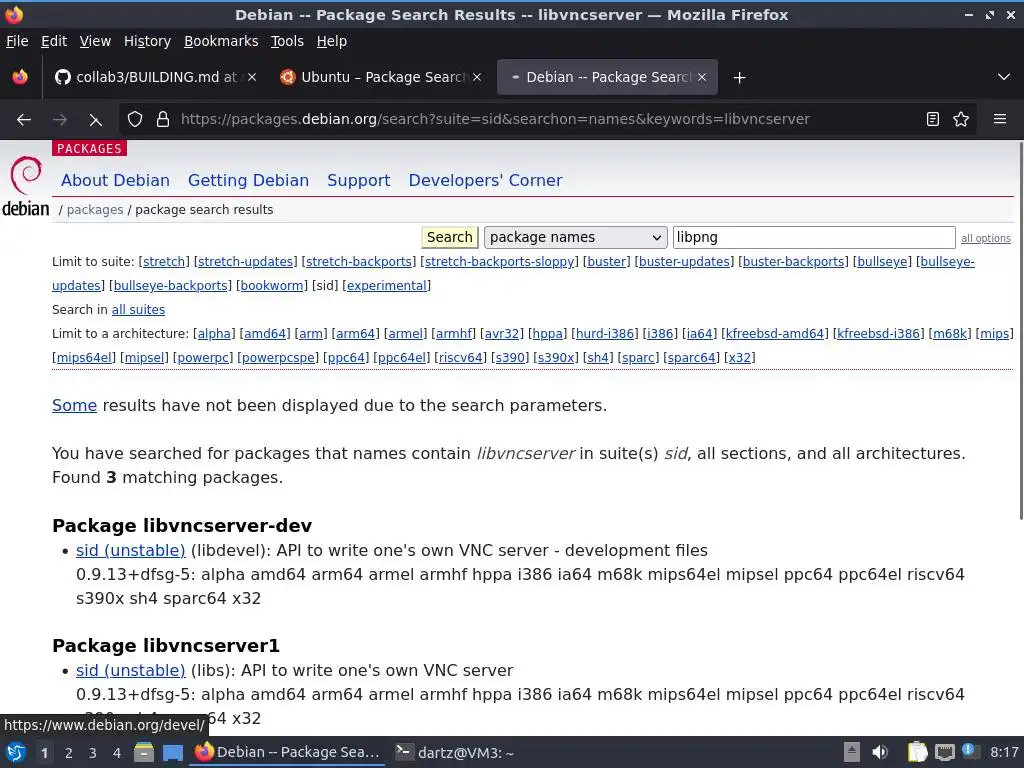Open the all options link
Screen dimensions: 1024x768
click(x=985, y=238)
